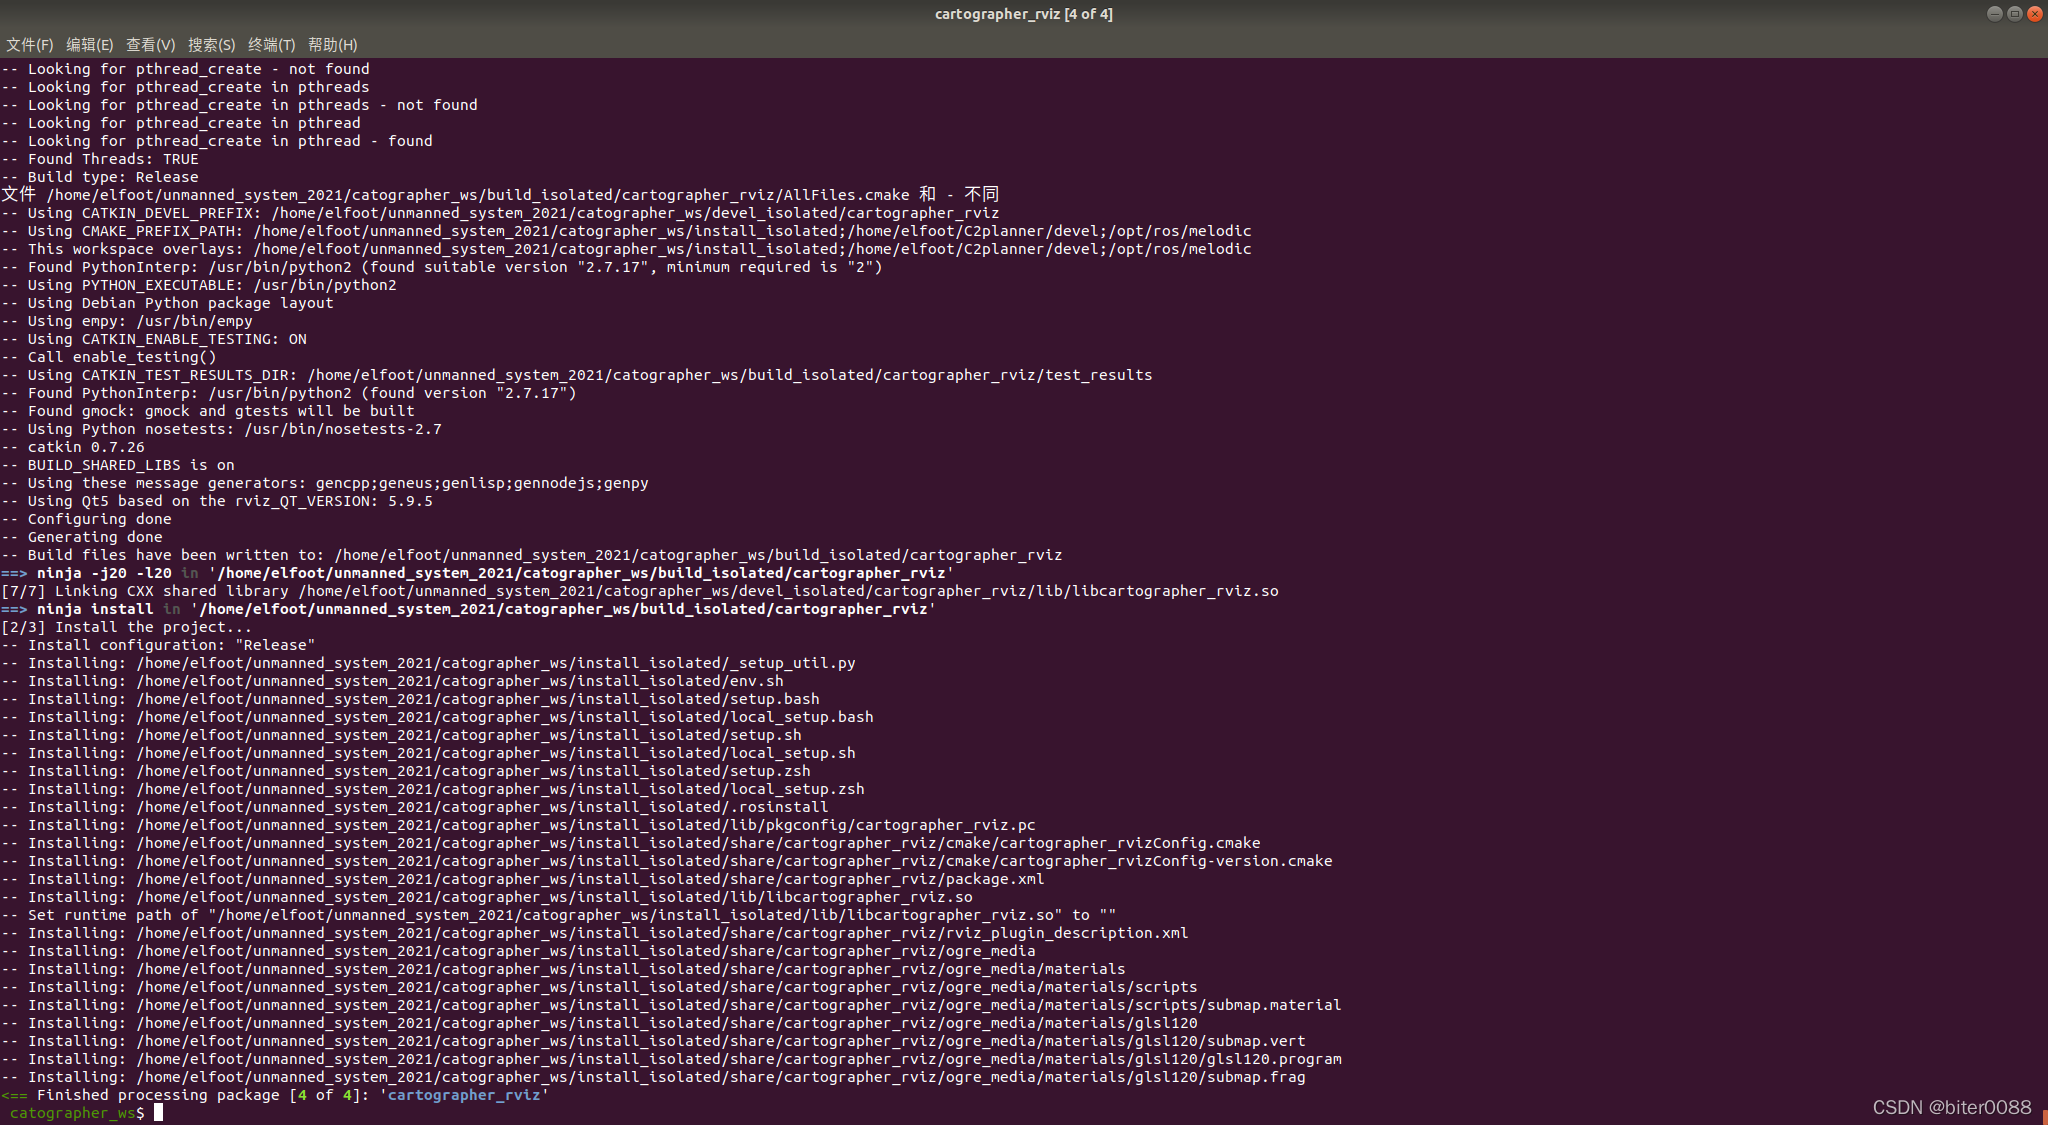Screen dimensions: 2048x1125
Task: Maximize the terminal window
Action: [2014, 14]
